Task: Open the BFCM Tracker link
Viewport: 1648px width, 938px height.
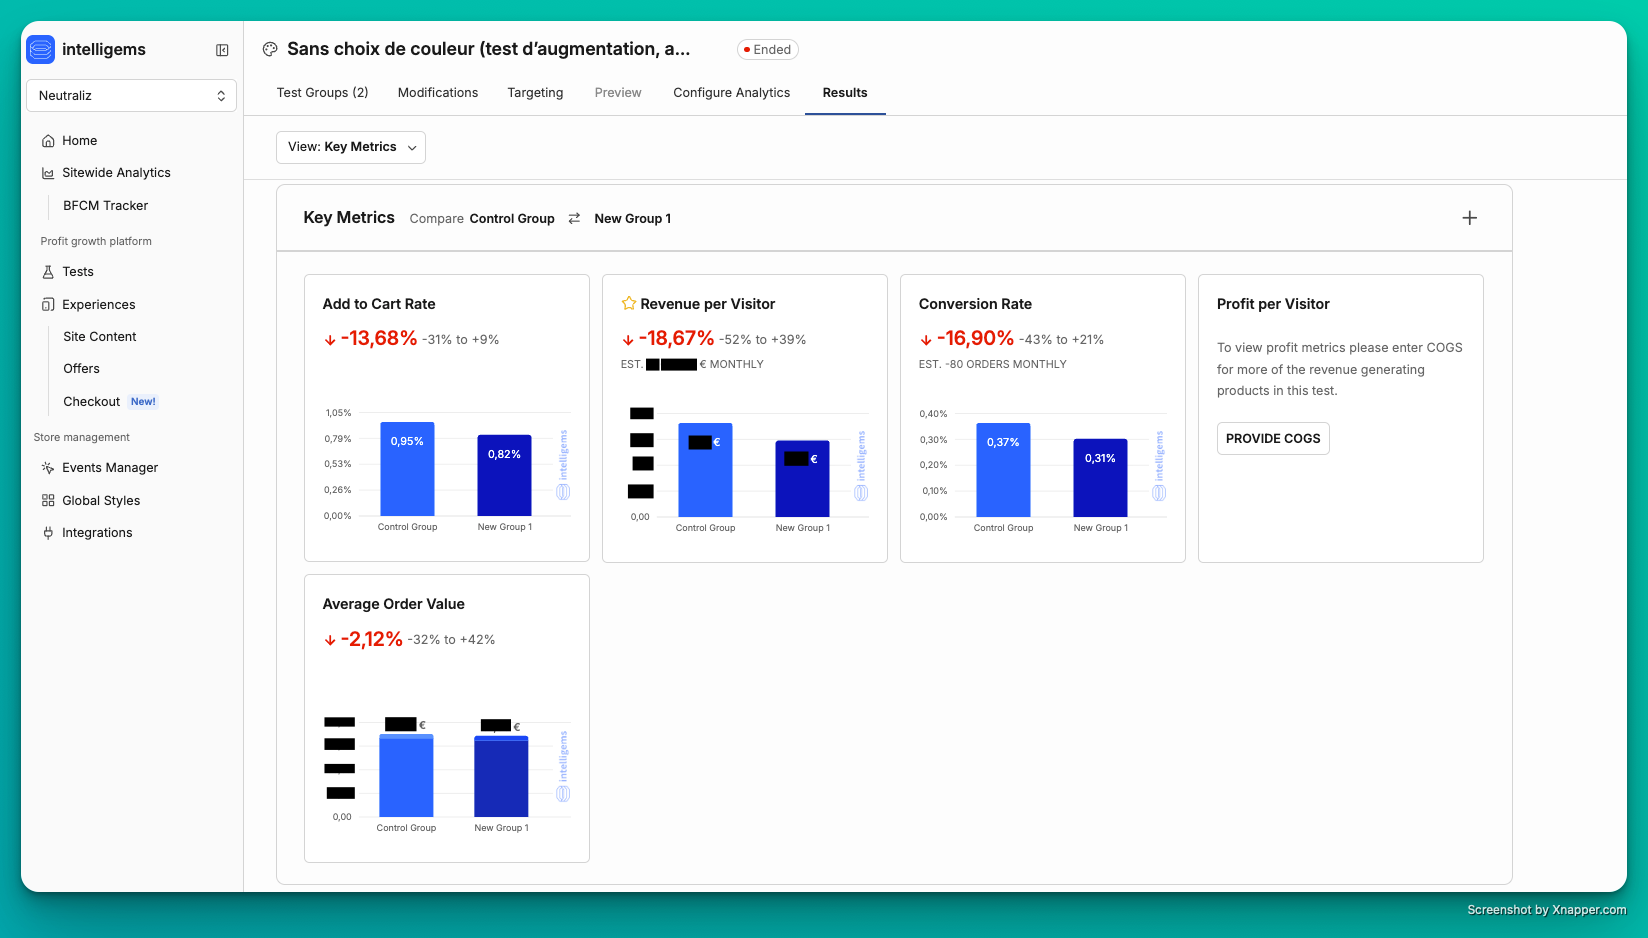Action: coord(105,206)
